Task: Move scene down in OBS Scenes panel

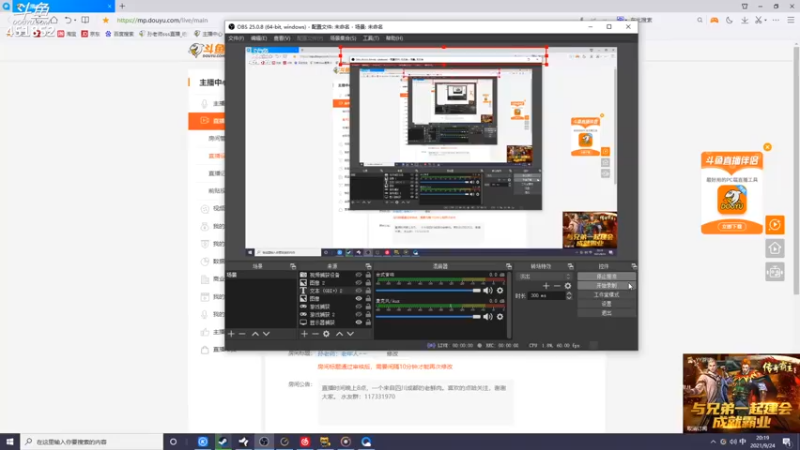Action: [266, 334]
